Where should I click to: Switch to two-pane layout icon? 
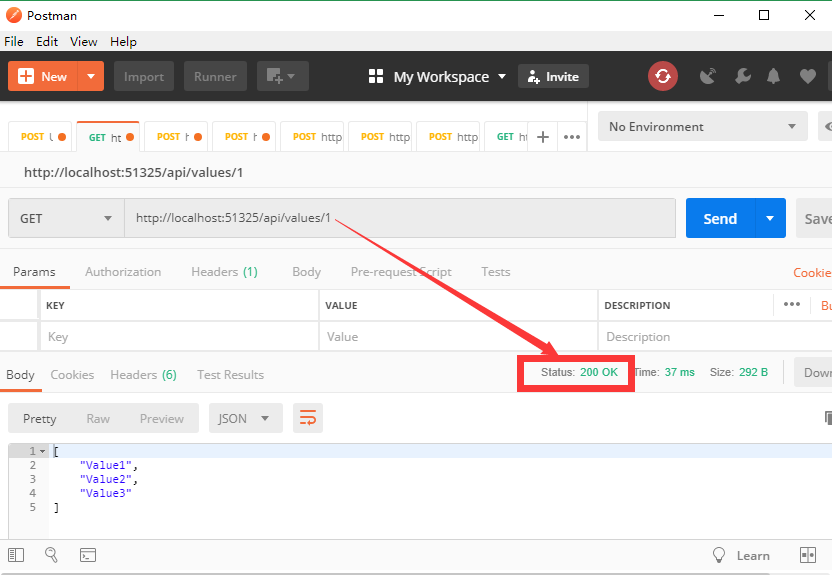click(808, 555)
